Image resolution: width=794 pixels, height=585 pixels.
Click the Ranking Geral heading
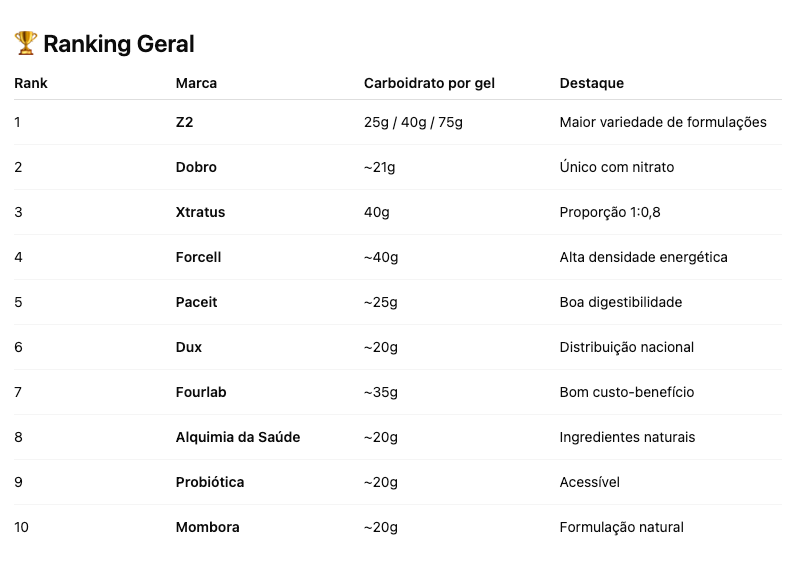(x=118, y=44)
